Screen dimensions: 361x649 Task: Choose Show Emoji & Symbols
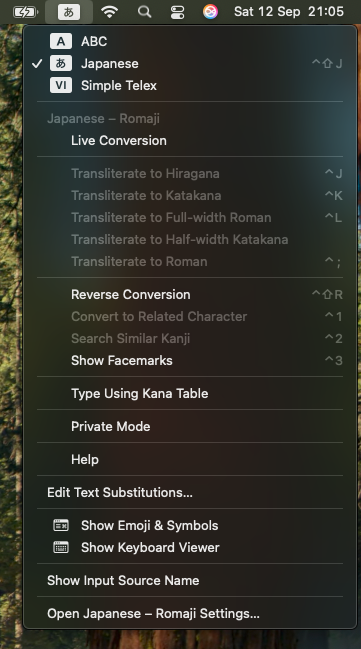[x=190, y=525]
